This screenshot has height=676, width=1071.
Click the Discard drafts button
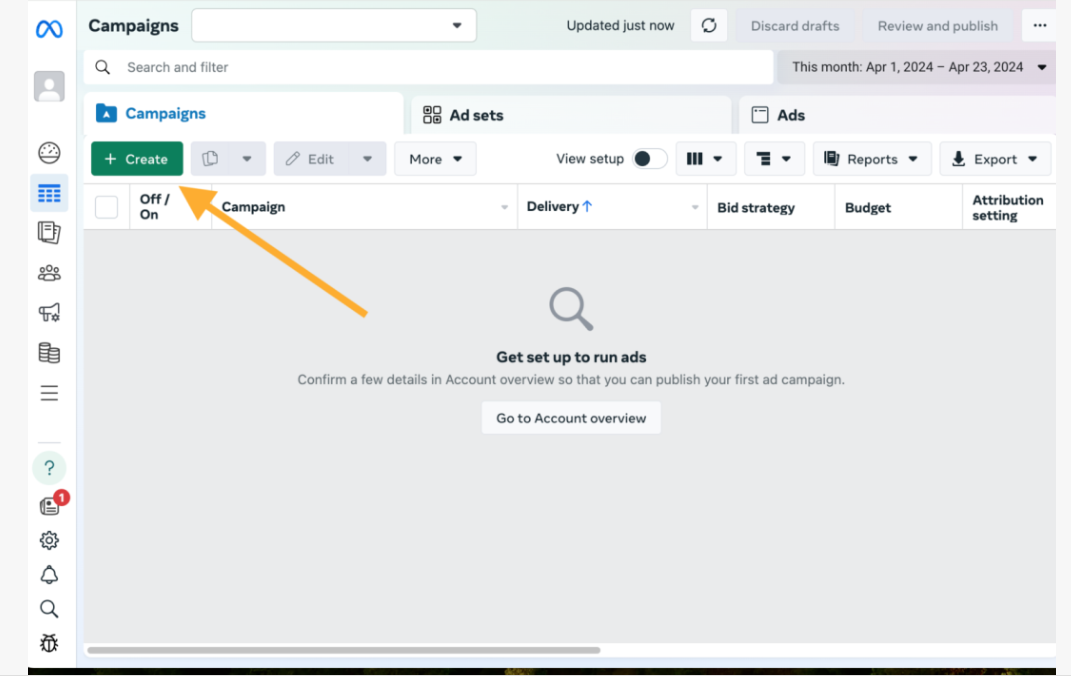[795, 26]
